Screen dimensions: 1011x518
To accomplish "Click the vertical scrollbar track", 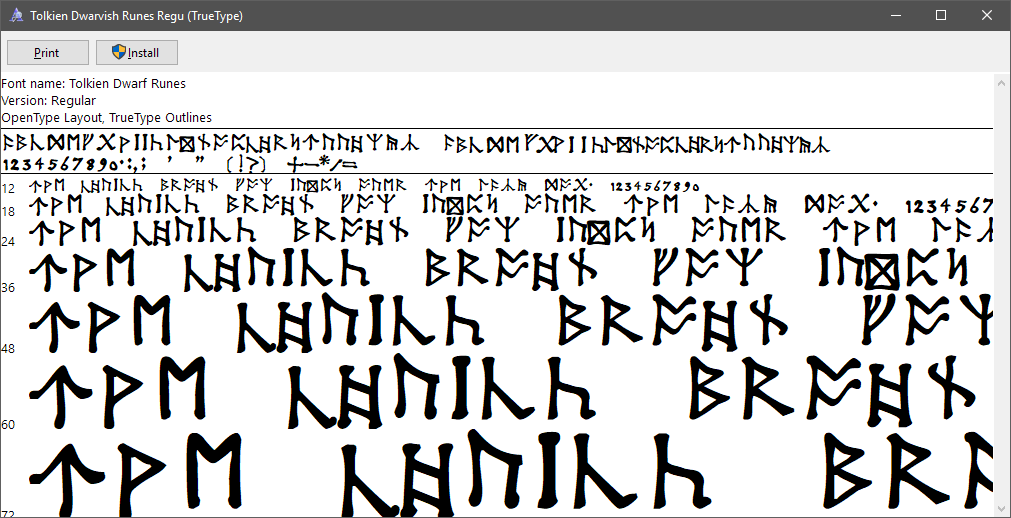I will pos(1001,295).
